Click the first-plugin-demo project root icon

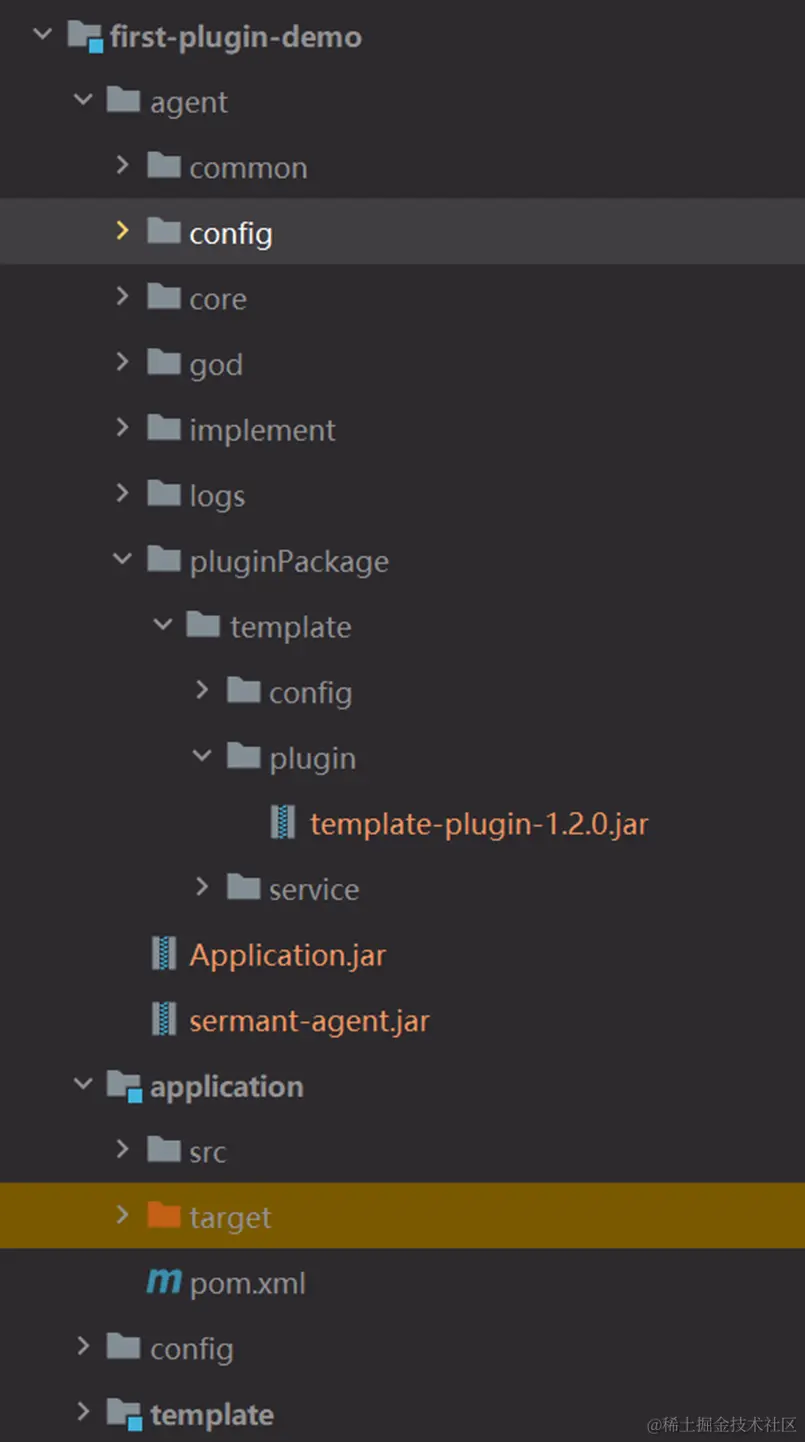85,33
